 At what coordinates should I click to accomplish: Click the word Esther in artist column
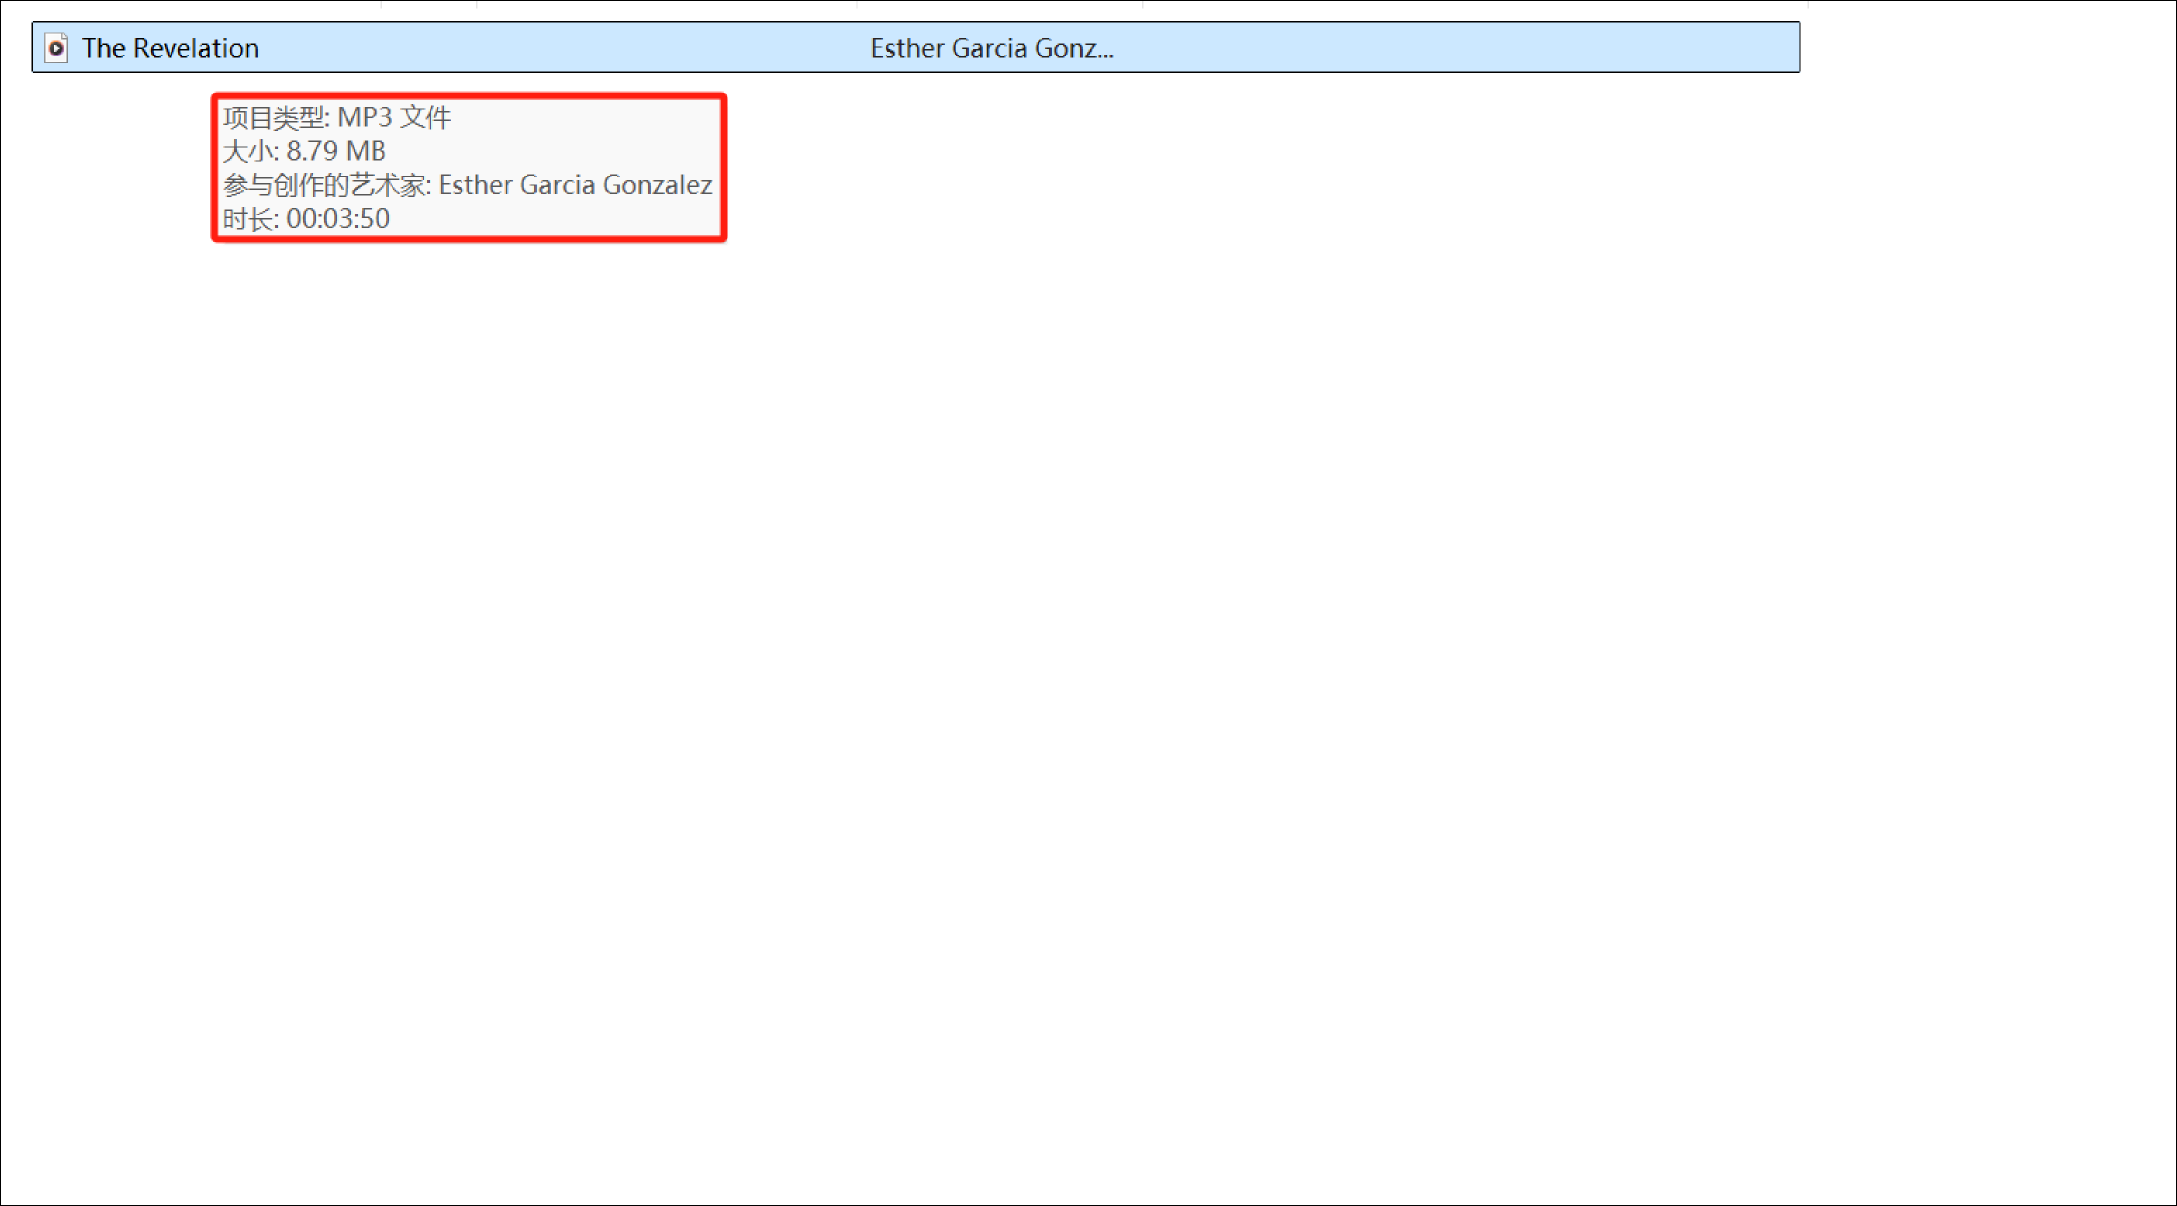[x=907, y=48]
